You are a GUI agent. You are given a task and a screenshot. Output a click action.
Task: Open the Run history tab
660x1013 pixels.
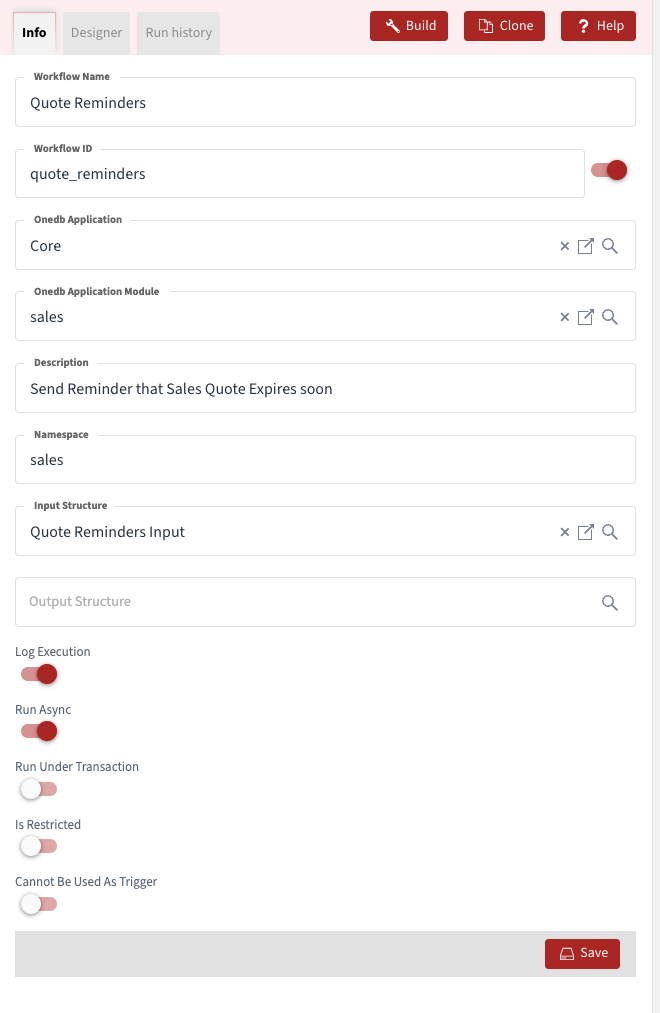tap(178, 32)
